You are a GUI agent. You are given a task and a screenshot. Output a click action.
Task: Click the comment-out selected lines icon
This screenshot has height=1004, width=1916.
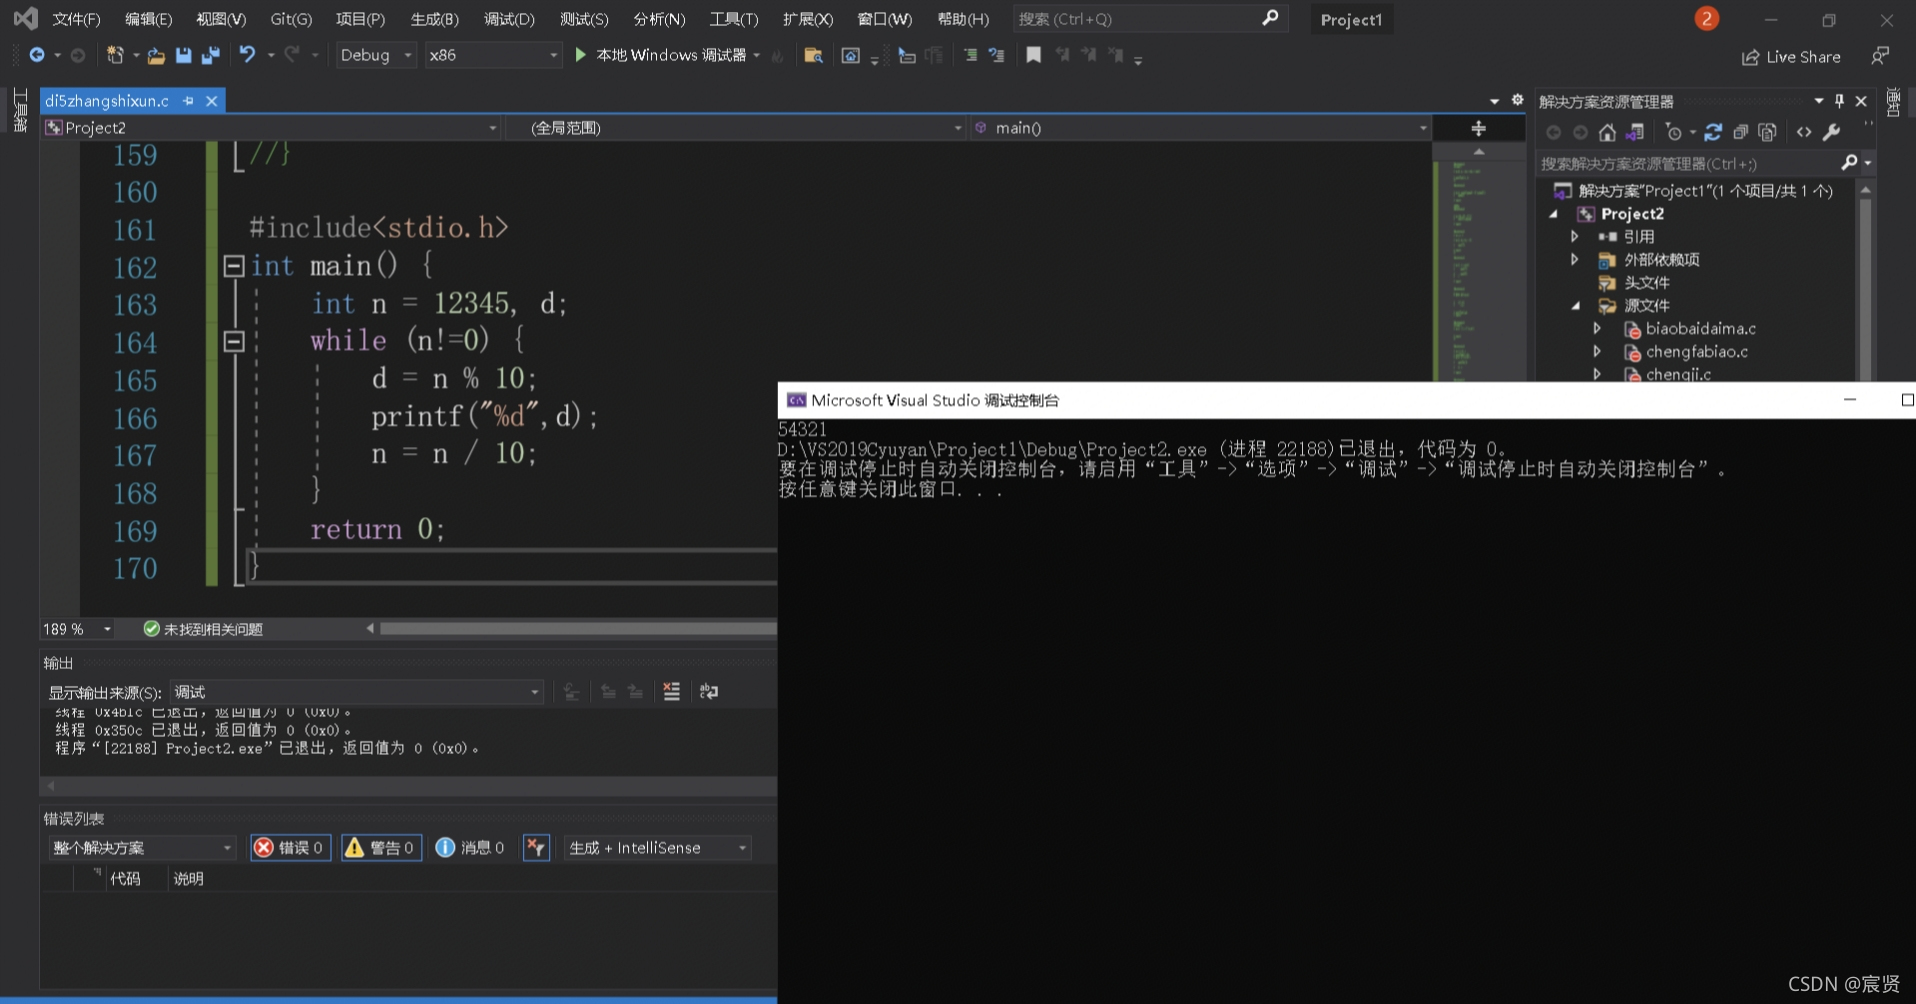click(970, 56)
